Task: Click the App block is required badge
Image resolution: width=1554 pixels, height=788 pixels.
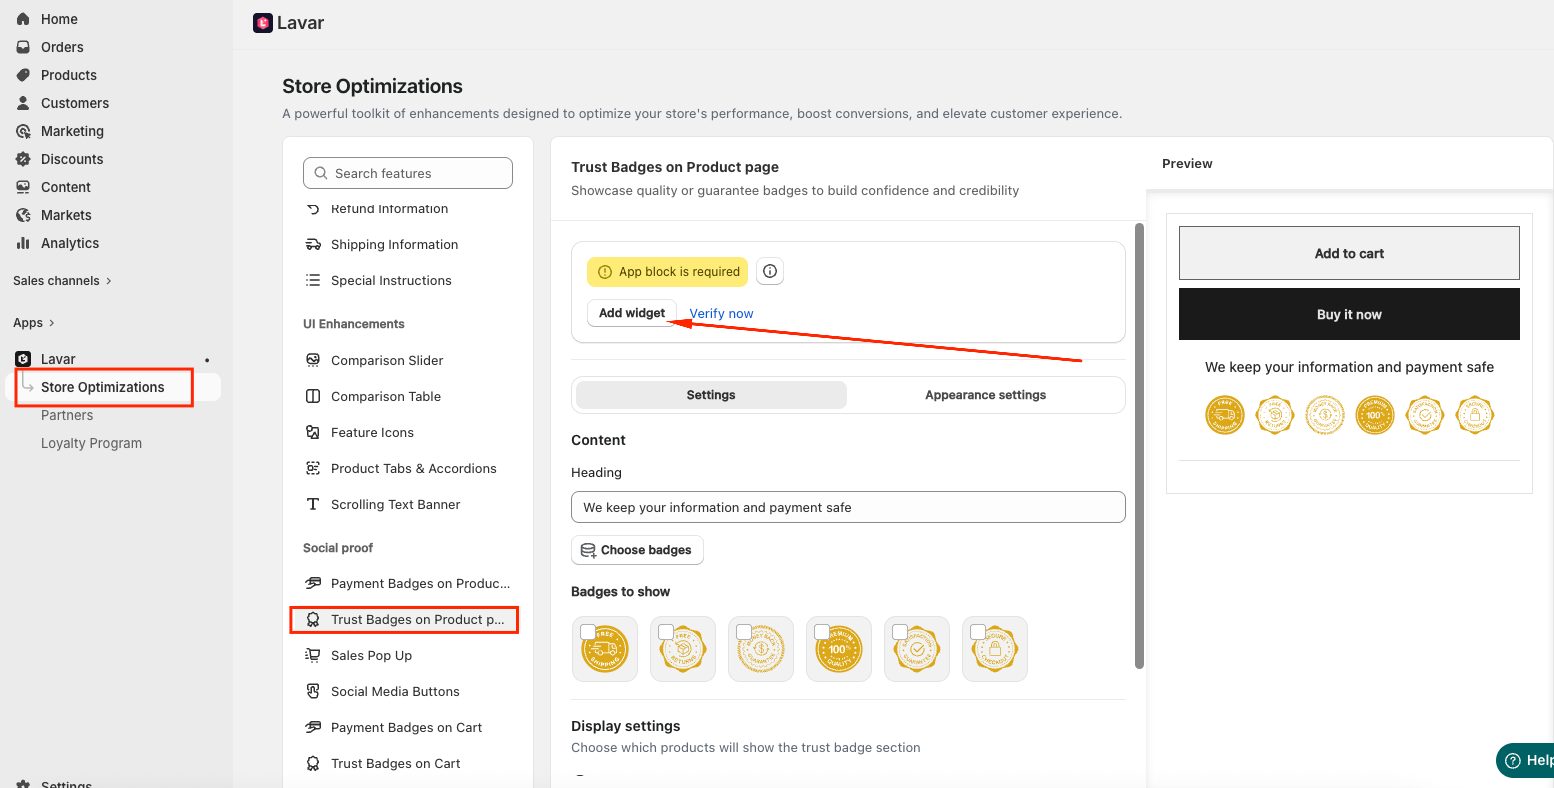Action: [668, 271]
